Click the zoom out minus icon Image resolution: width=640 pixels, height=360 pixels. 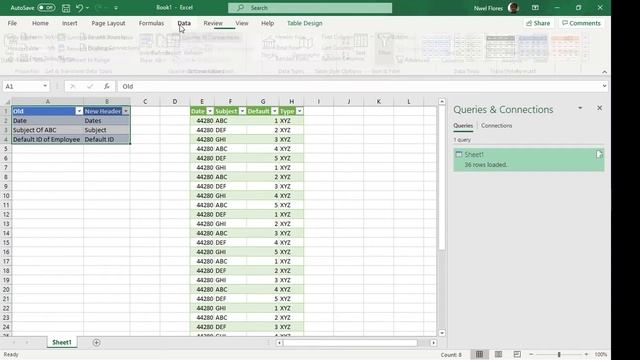[x=531, y=354]
